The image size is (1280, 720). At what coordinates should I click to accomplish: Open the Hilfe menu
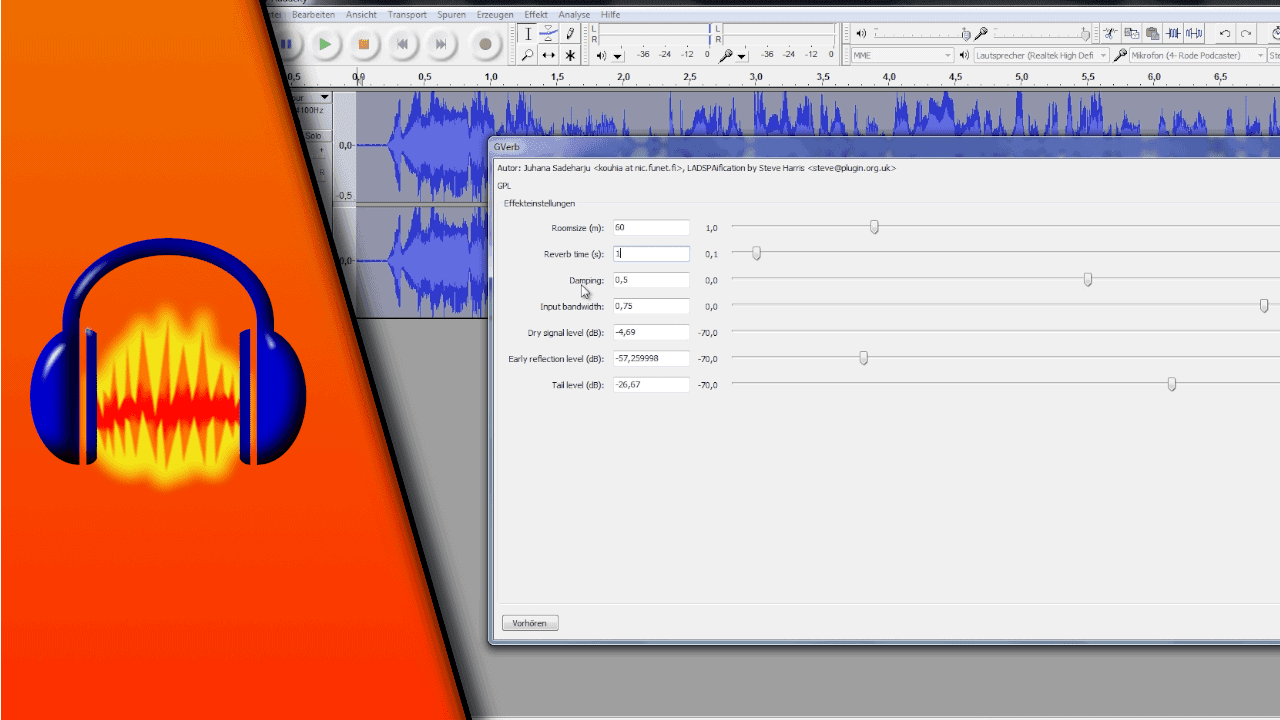(x=610, y=15)
